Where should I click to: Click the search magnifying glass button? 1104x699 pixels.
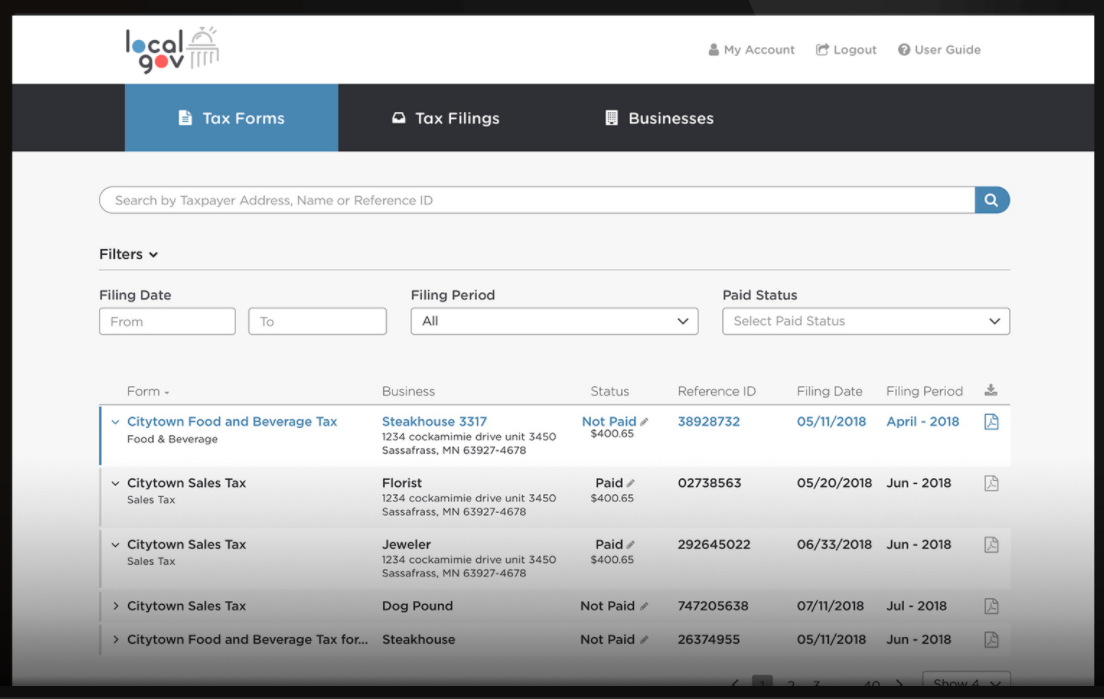pos(992,200)
